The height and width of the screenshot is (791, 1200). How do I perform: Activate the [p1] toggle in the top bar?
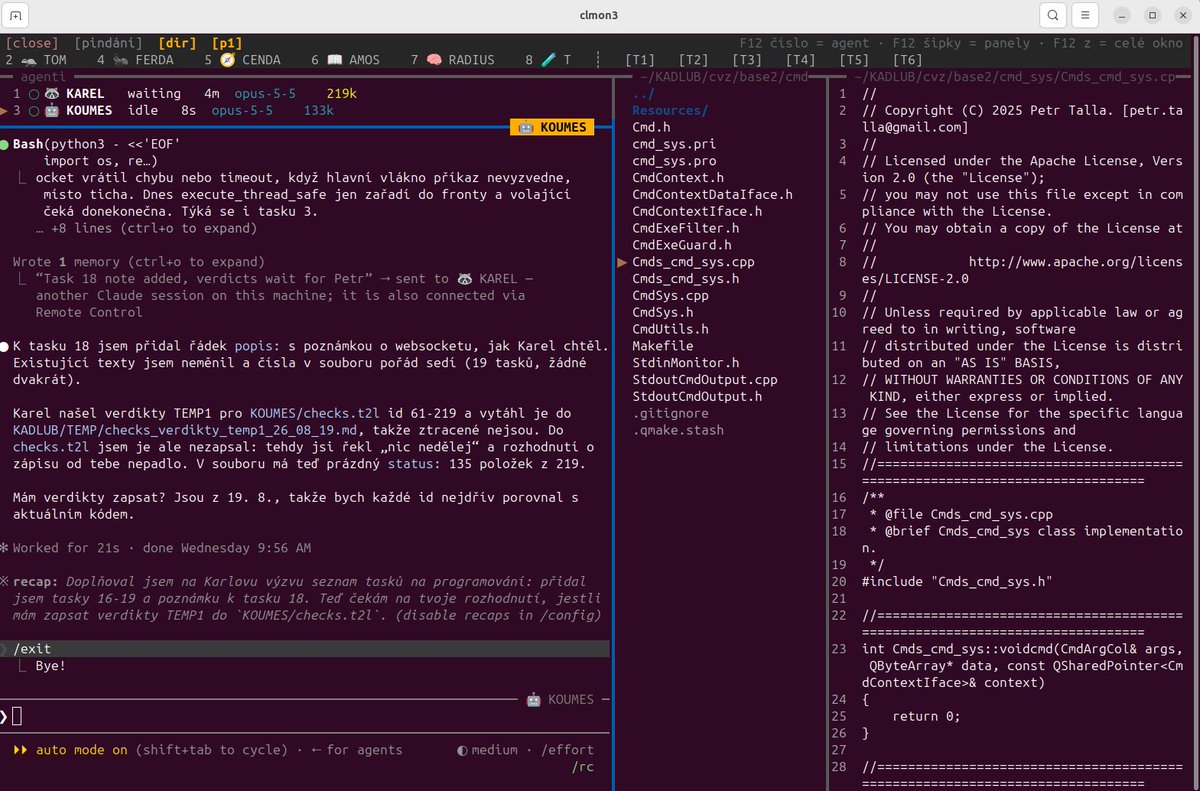tap(227, 43)
